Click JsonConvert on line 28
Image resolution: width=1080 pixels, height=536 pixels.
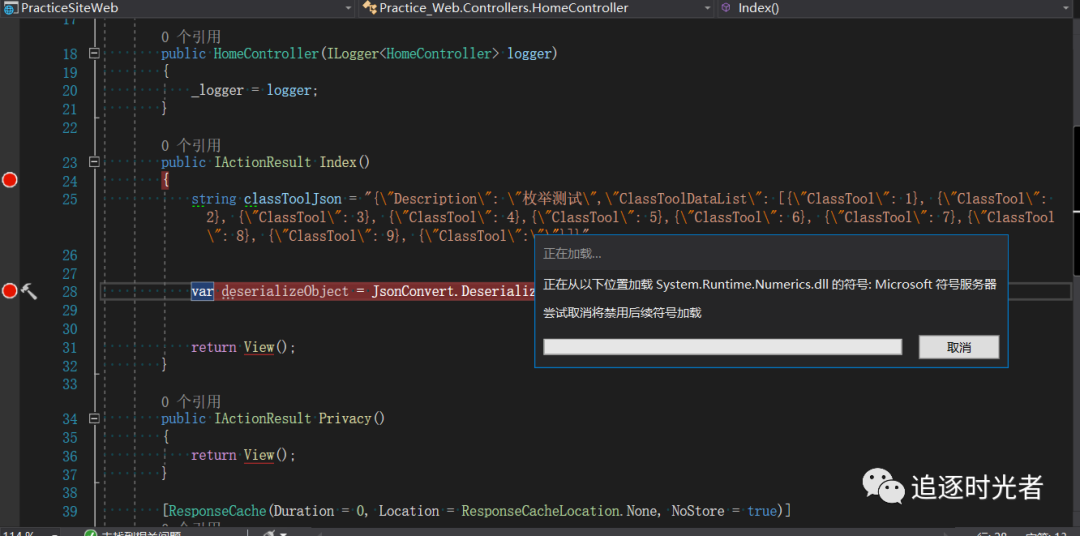point(413,291)
